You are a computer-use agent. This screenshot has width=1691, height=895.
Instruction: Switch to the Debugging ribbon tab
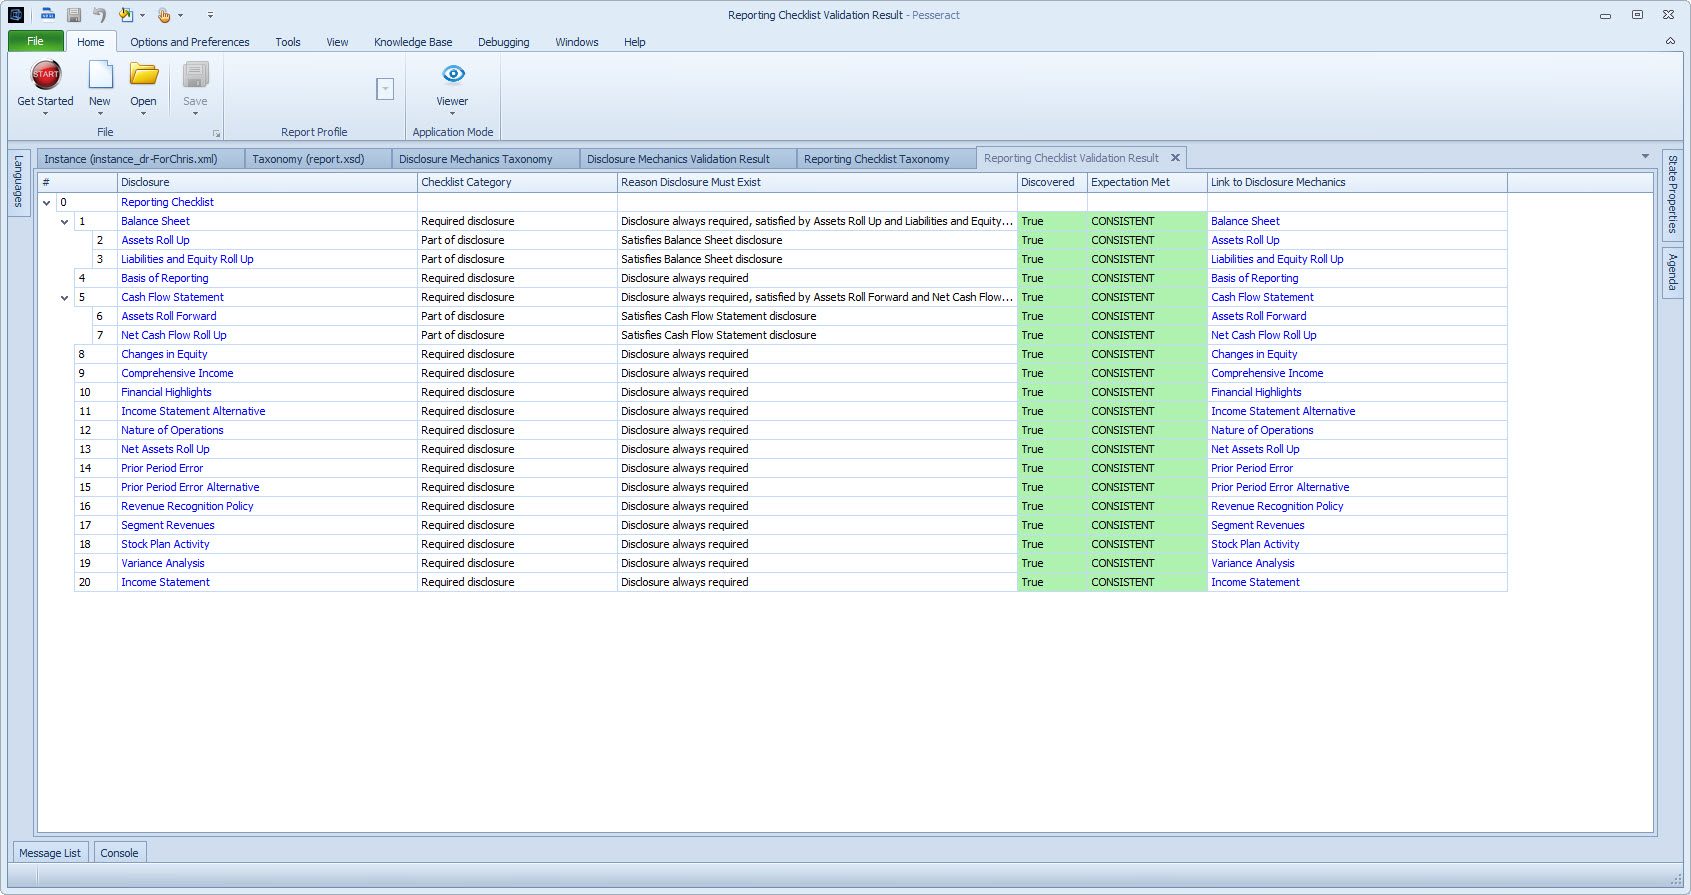pos(504,42)
